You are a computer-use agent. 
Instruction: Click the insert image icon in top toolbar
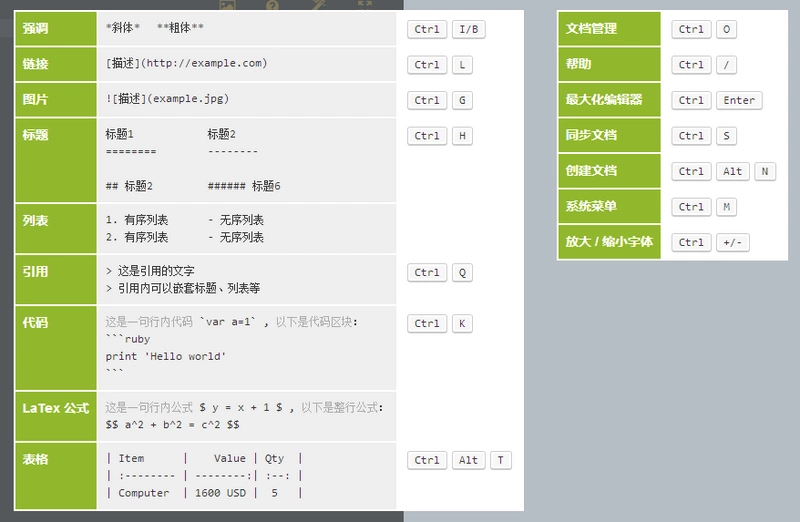click(227, 5)
